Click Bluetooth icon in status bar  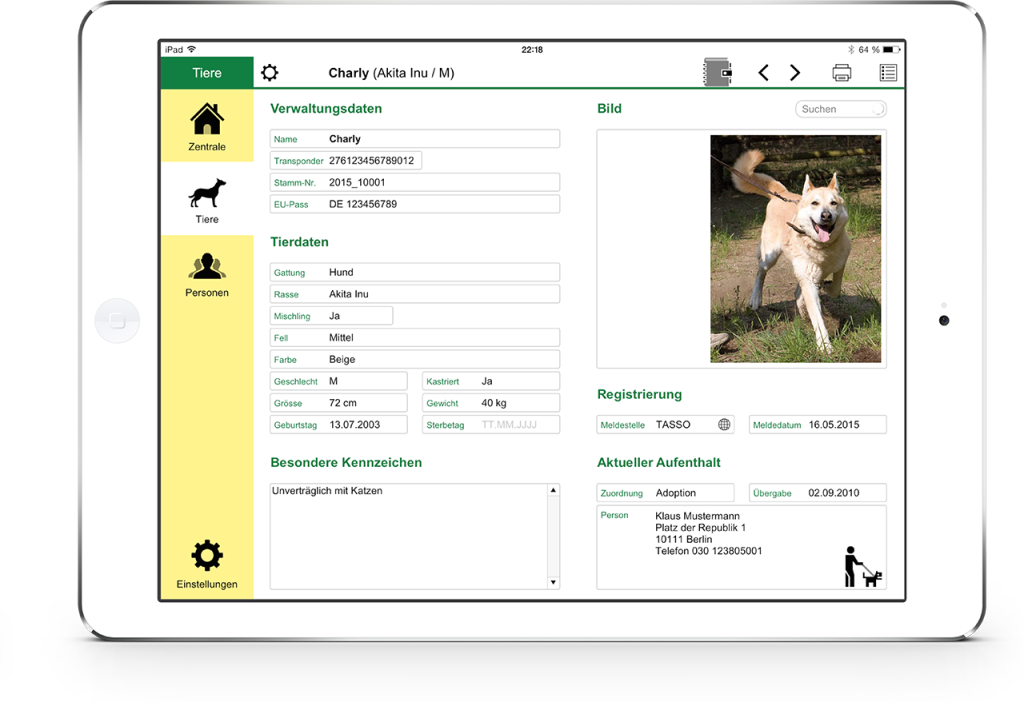[x=850, y=50]
